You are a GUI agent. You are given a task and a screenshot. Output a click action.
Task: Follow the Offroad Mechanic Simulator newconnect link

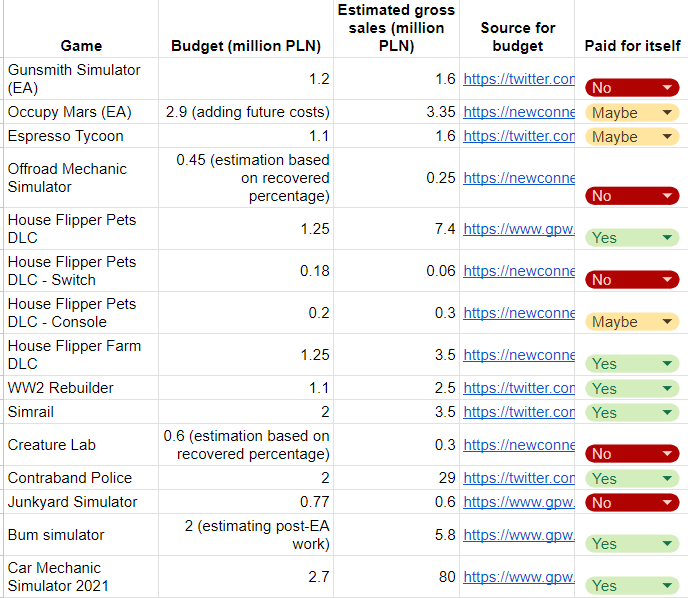[519, 178]
